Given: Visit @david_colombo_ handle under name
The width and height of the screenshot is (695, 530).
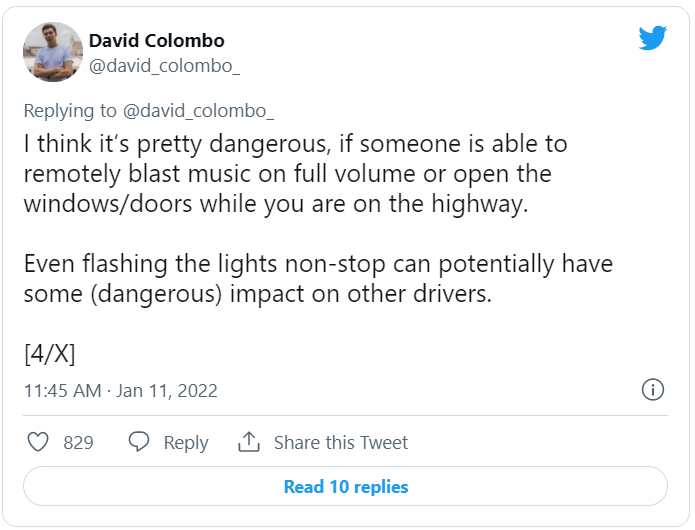Looking at the screenshot, I should pyautogui.click(x=164, y=66).
